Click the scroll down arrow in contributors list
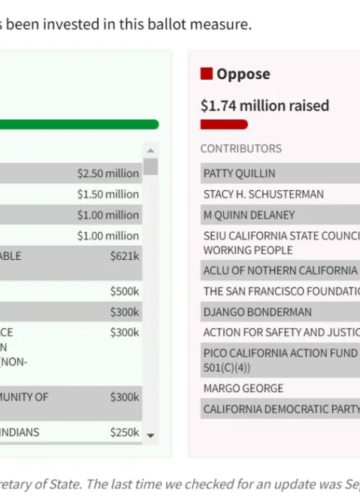The height and width of the screenshot is (504, 360). click(151, 436)
